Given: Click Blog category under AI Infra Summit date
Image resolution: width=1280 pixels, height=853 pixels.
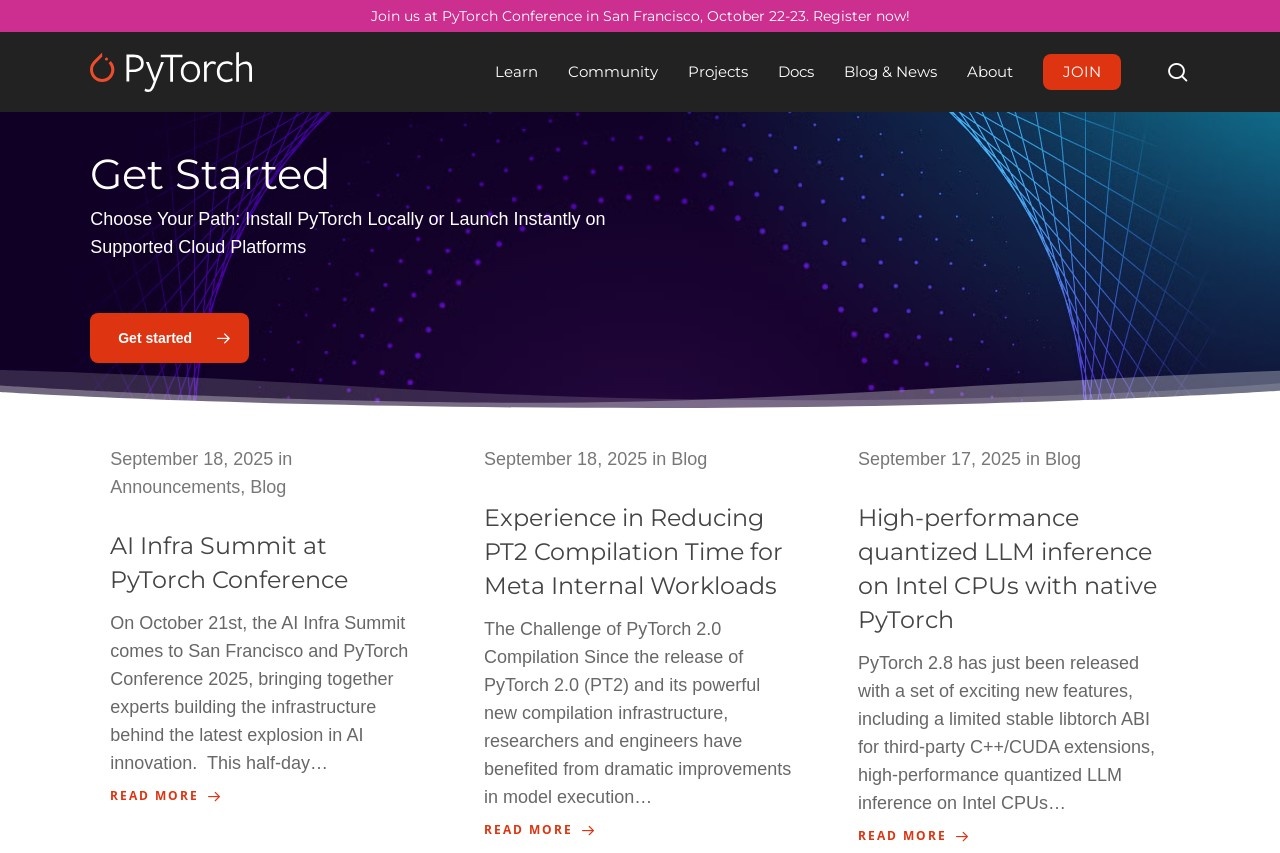Looking at the screenshot, I should [x=268, y=487].
